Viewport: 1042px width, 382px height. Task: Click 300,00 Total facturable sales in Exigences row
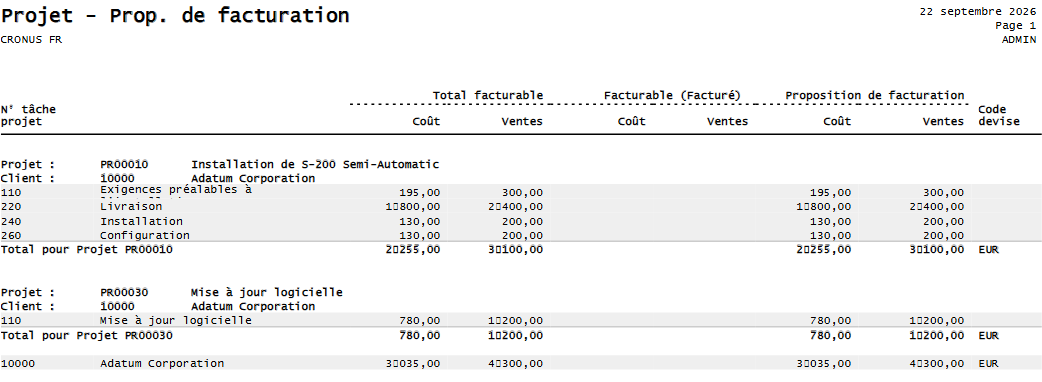(522, 193)
